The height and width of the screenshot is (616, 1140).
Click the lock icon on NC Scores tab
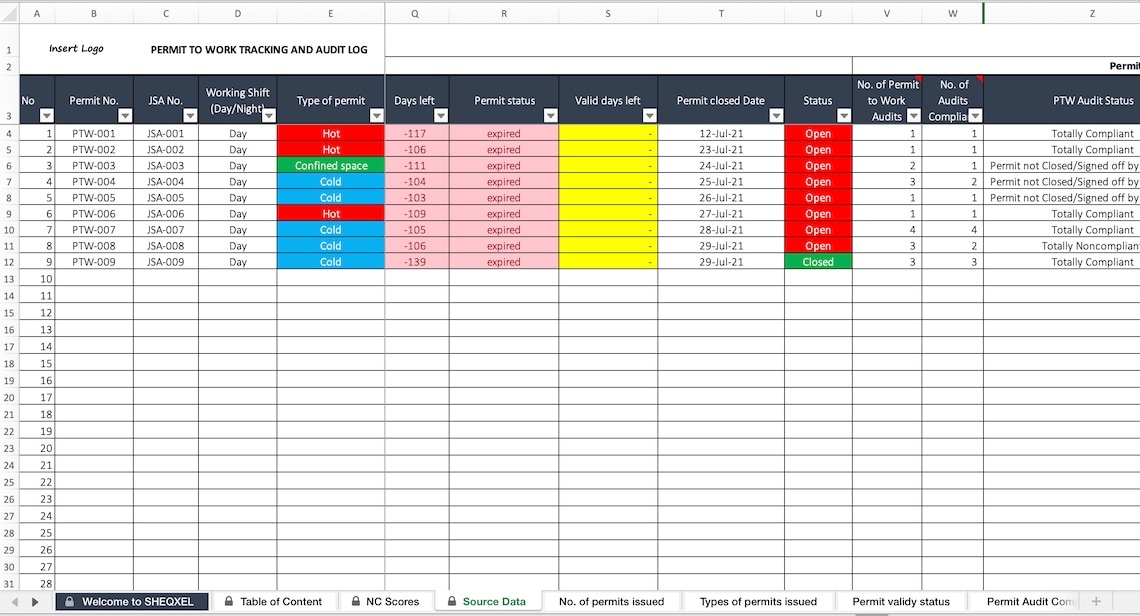[353, 601]
